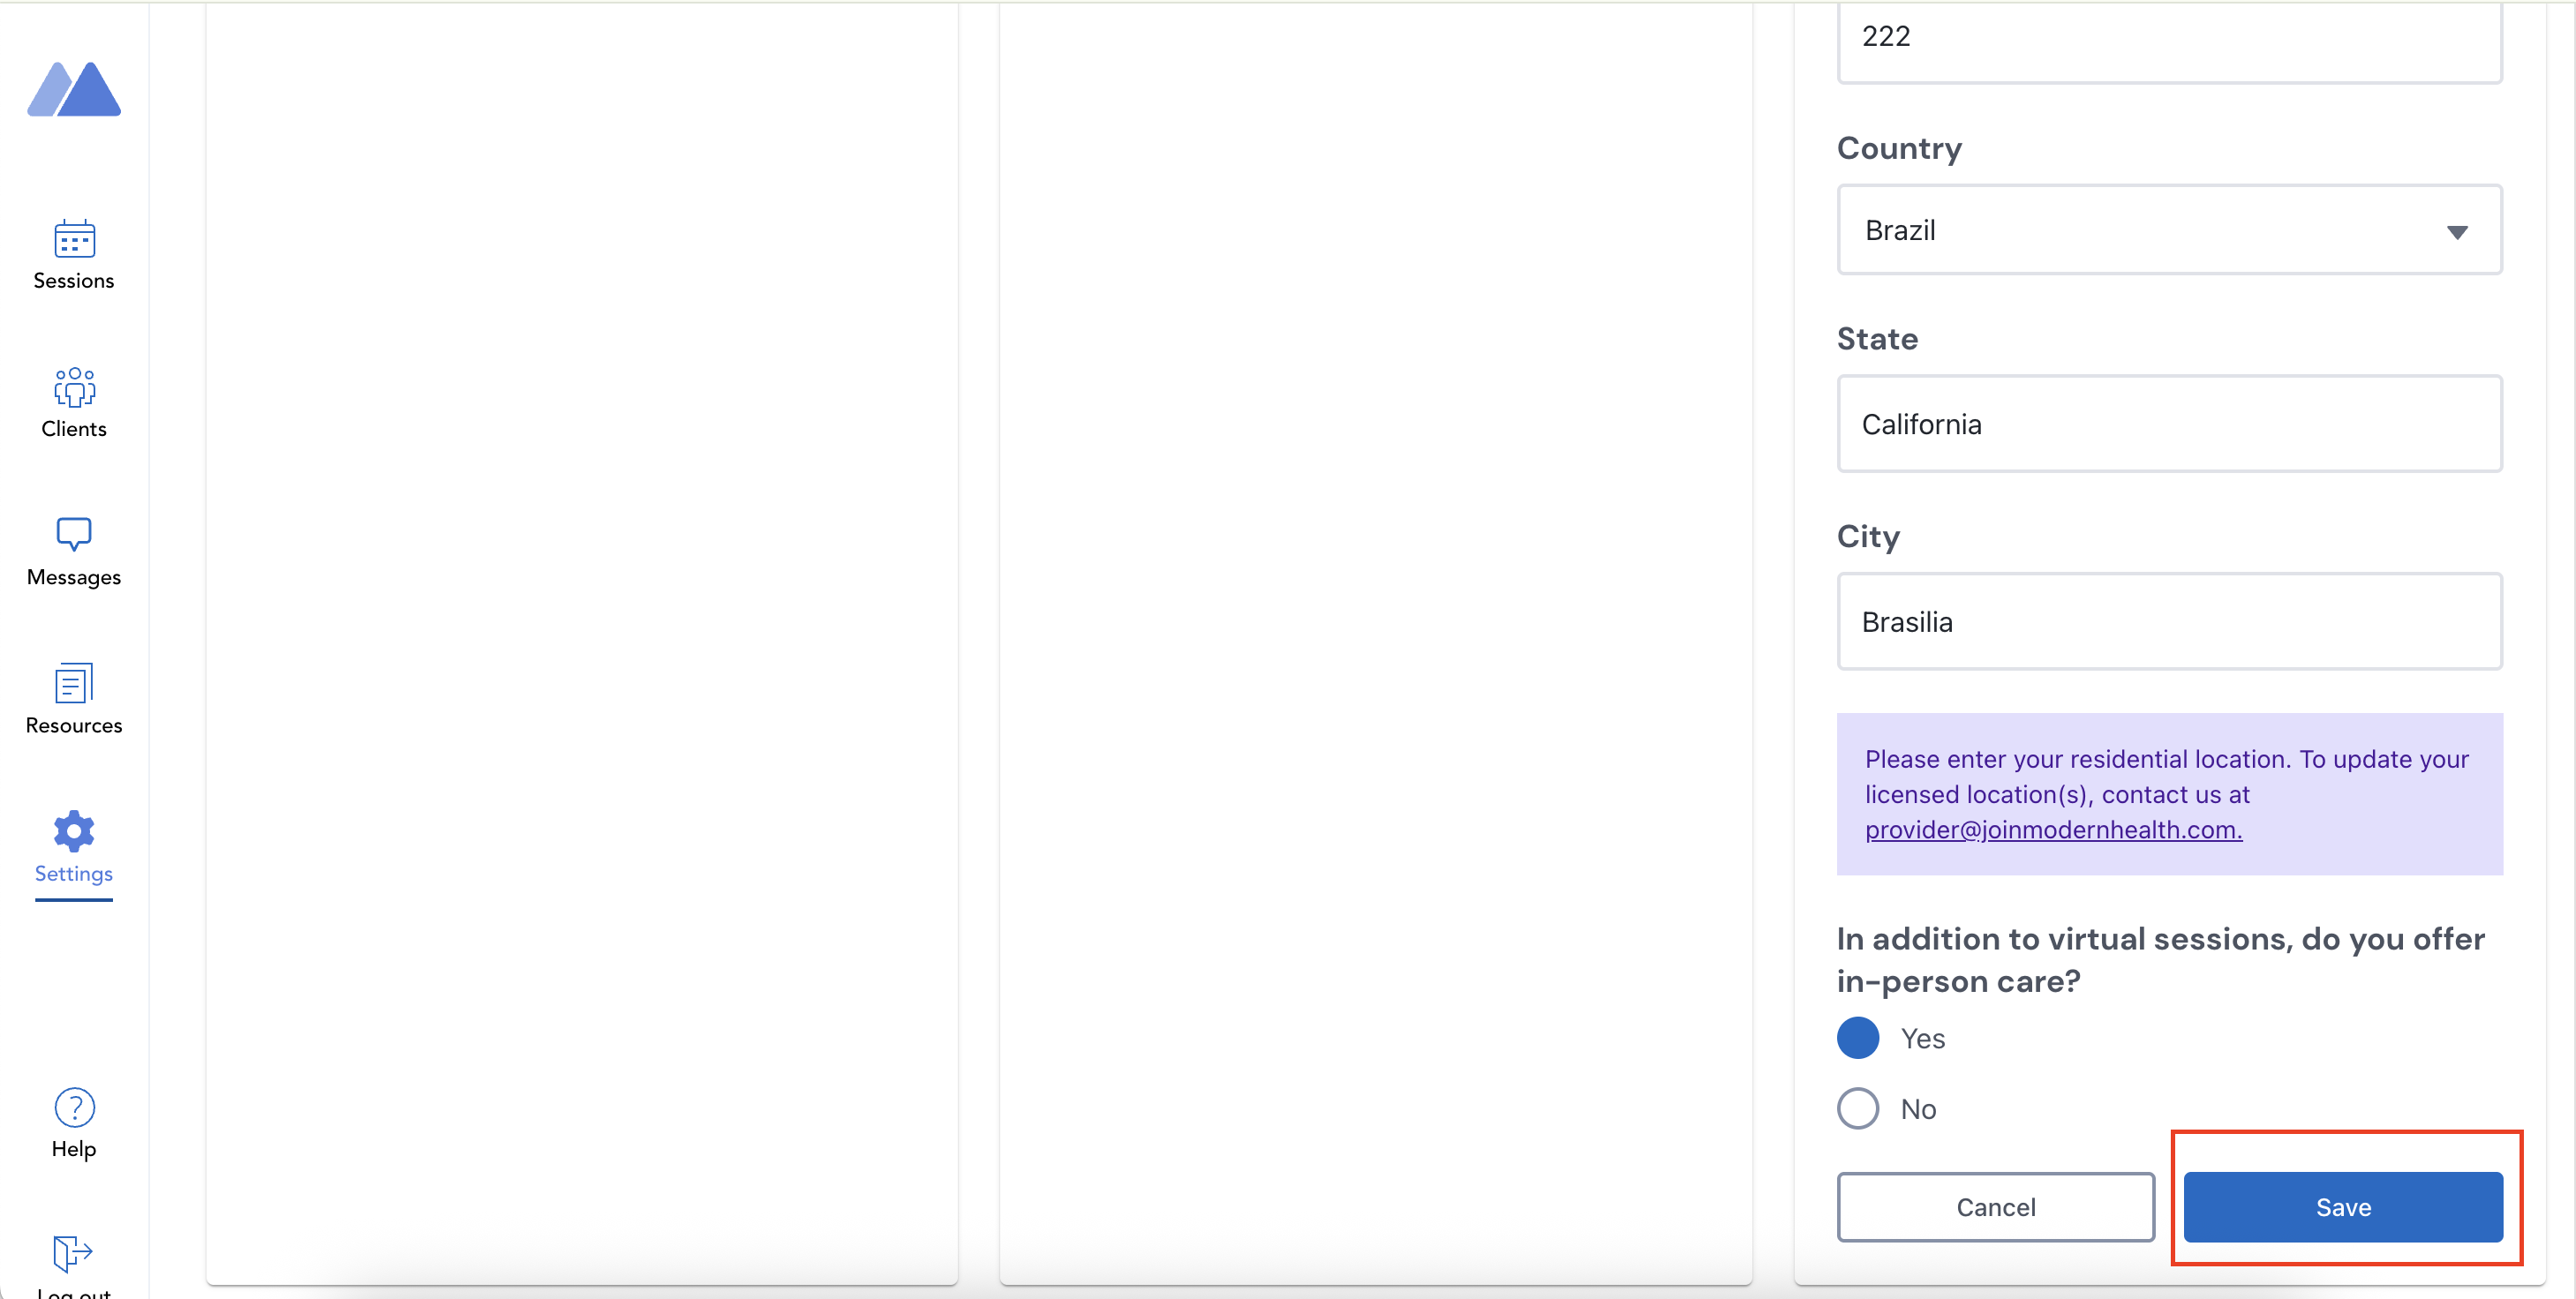The height and width of the screenshot is (1299, 2576).
Task: Open the Sessions calendar icon
Action: tap(74, 239)
